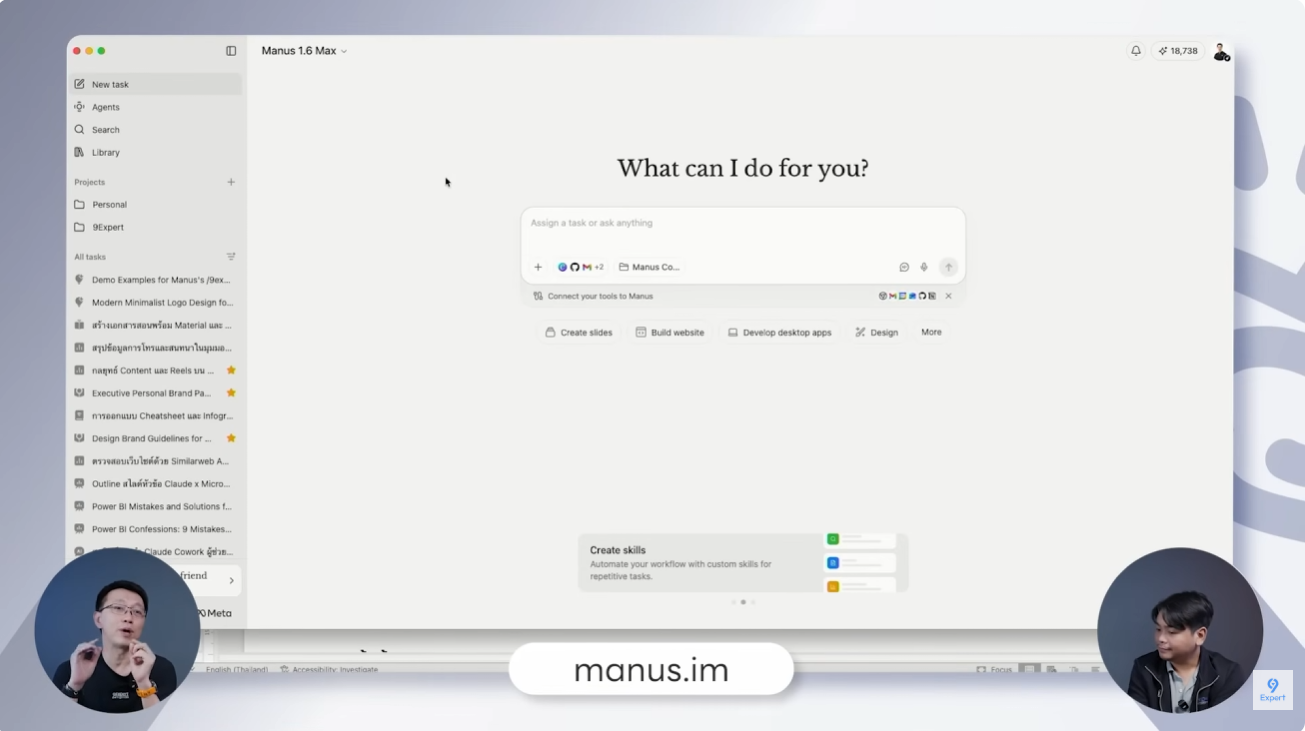
Task: Open the Manus 1.6 Max model dropdown
Action: 304,51
